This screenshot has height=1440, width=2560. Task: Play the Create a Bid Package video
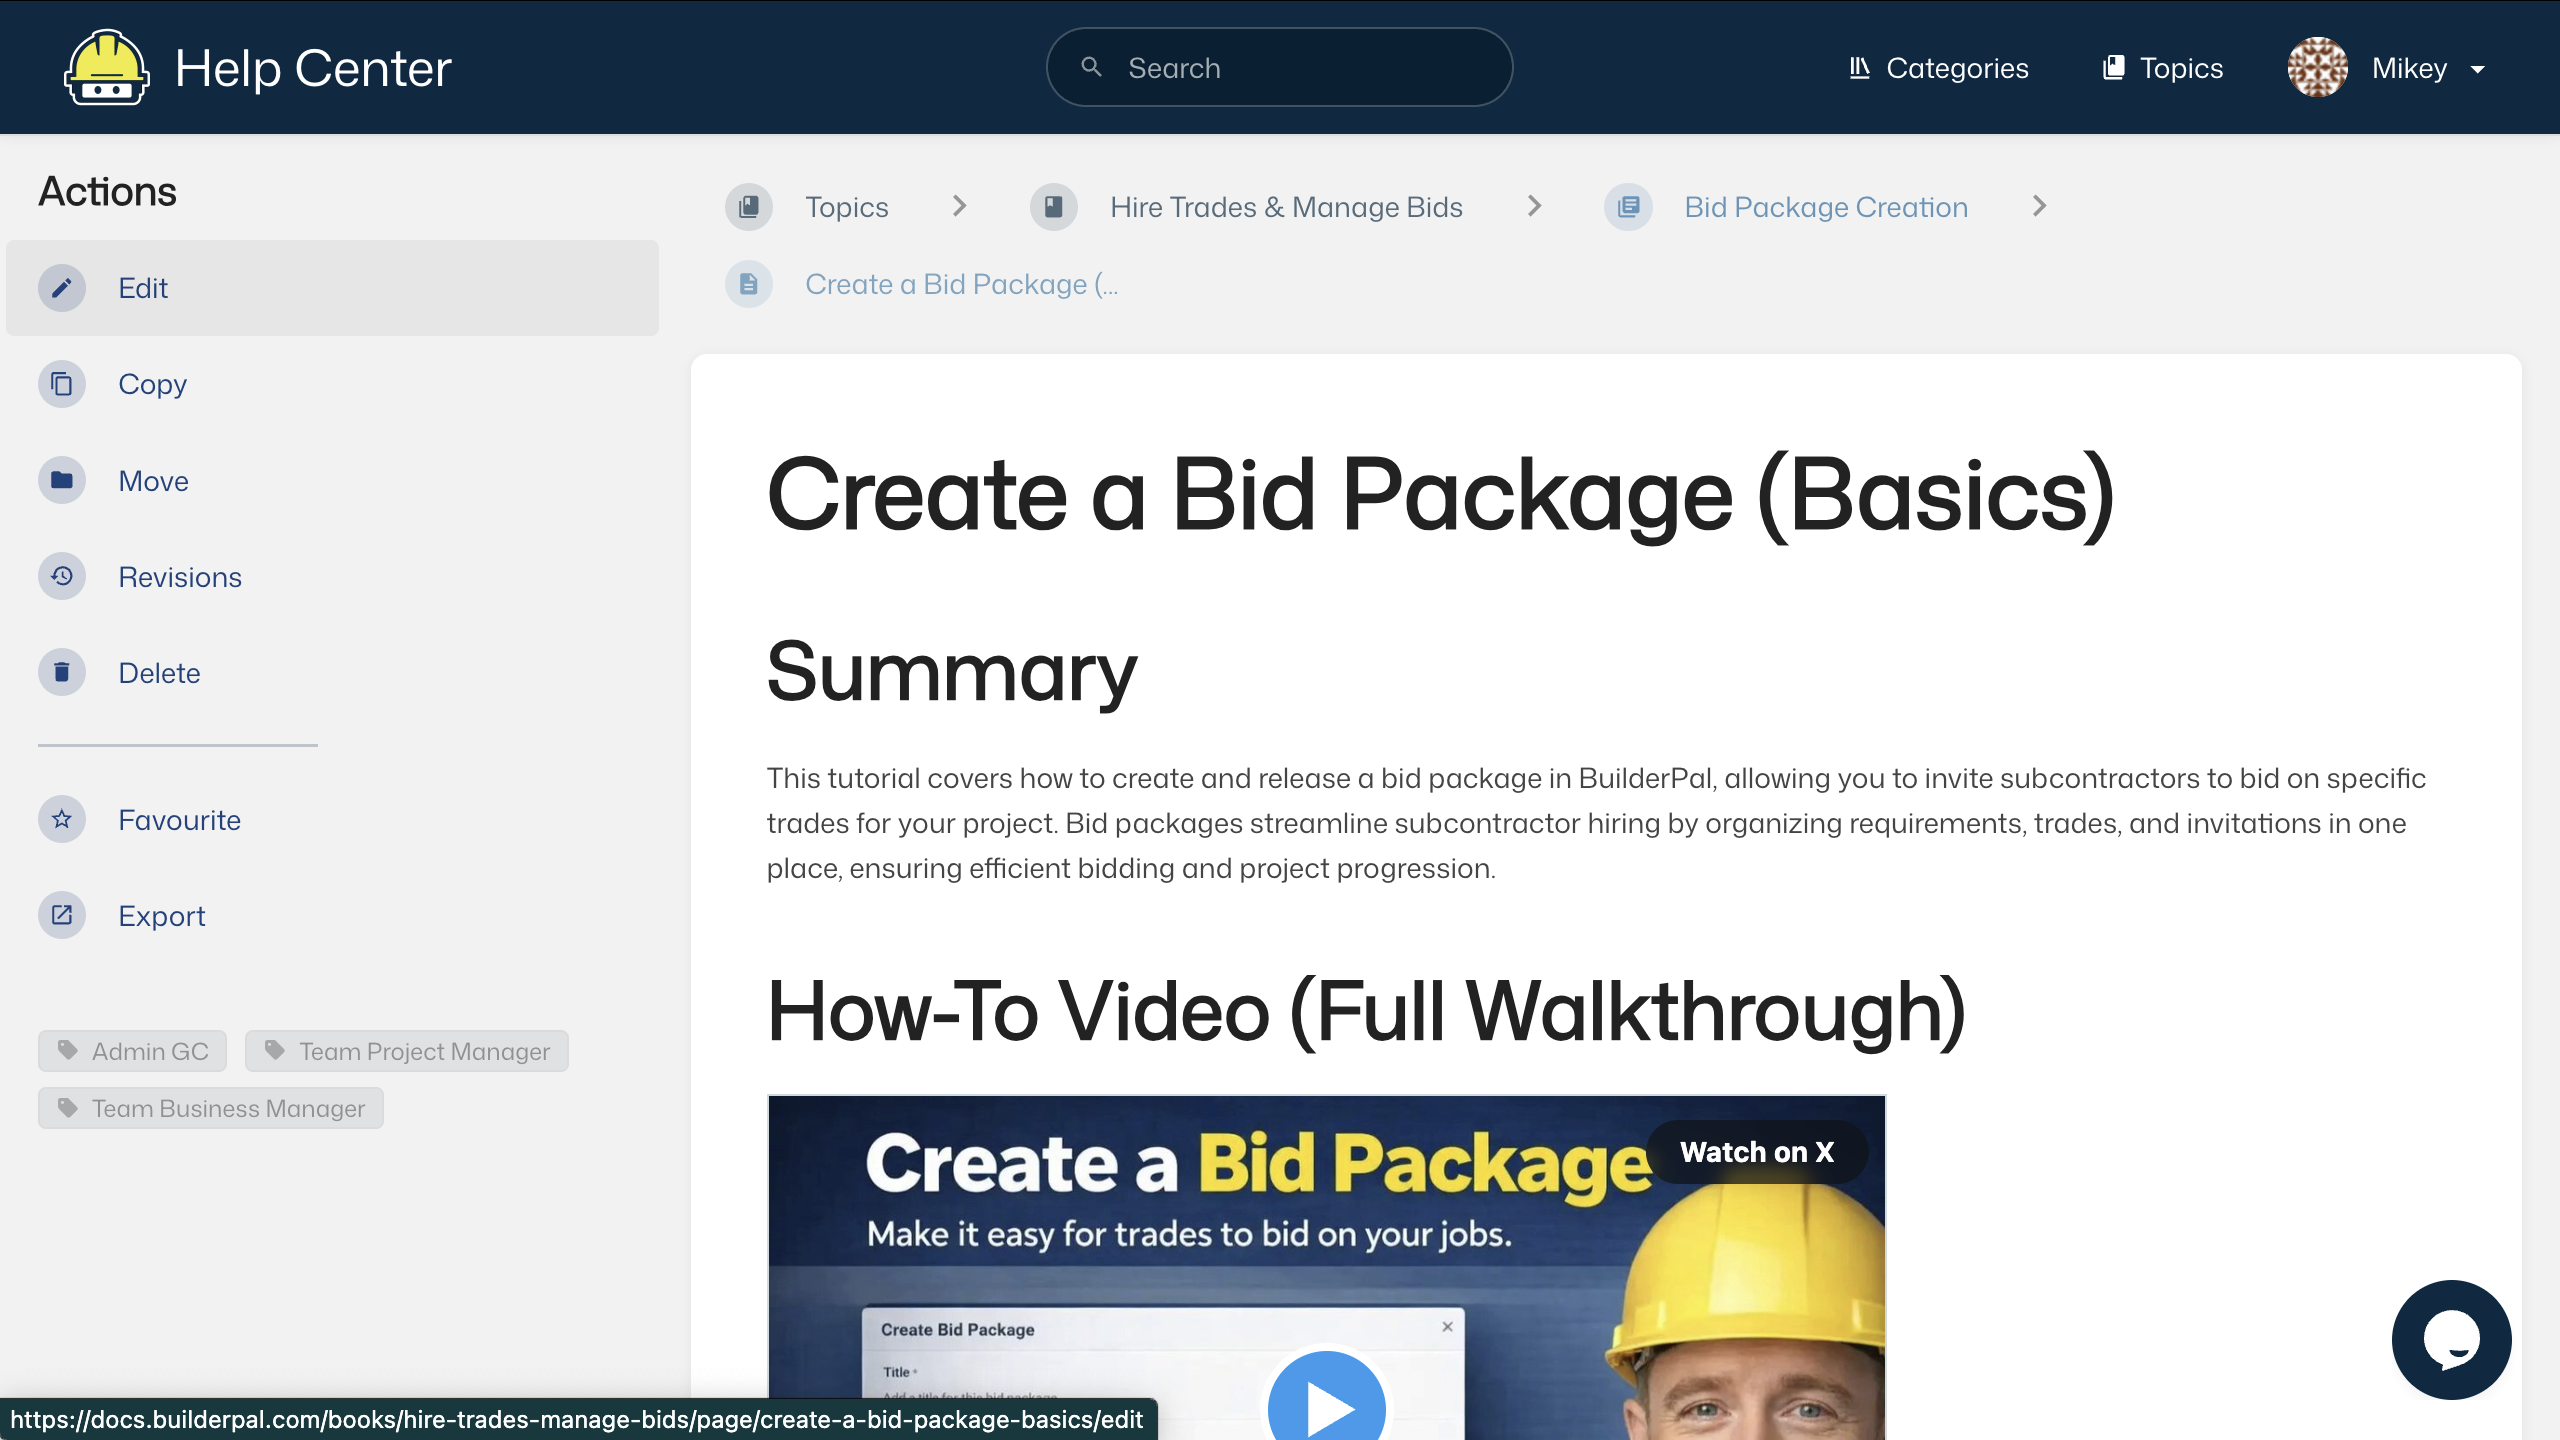tap(1326, 1405)
